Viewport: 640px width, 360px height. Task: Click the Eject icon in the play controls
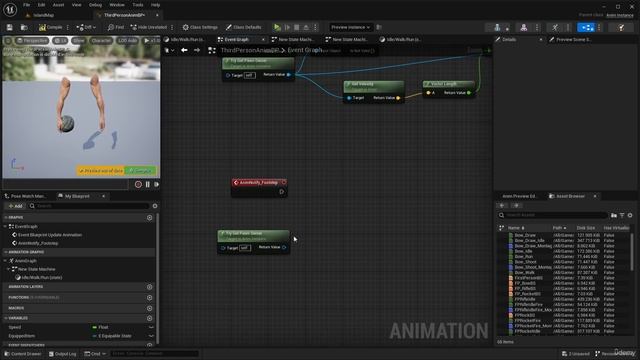(306, 27)
